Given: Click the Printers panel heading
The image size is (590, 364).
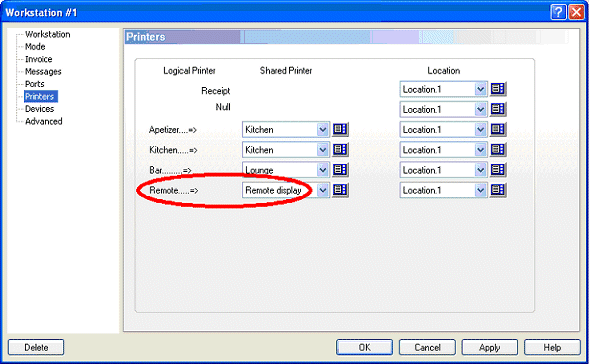Looking at the screenshot, I should (x=146, y=37).
